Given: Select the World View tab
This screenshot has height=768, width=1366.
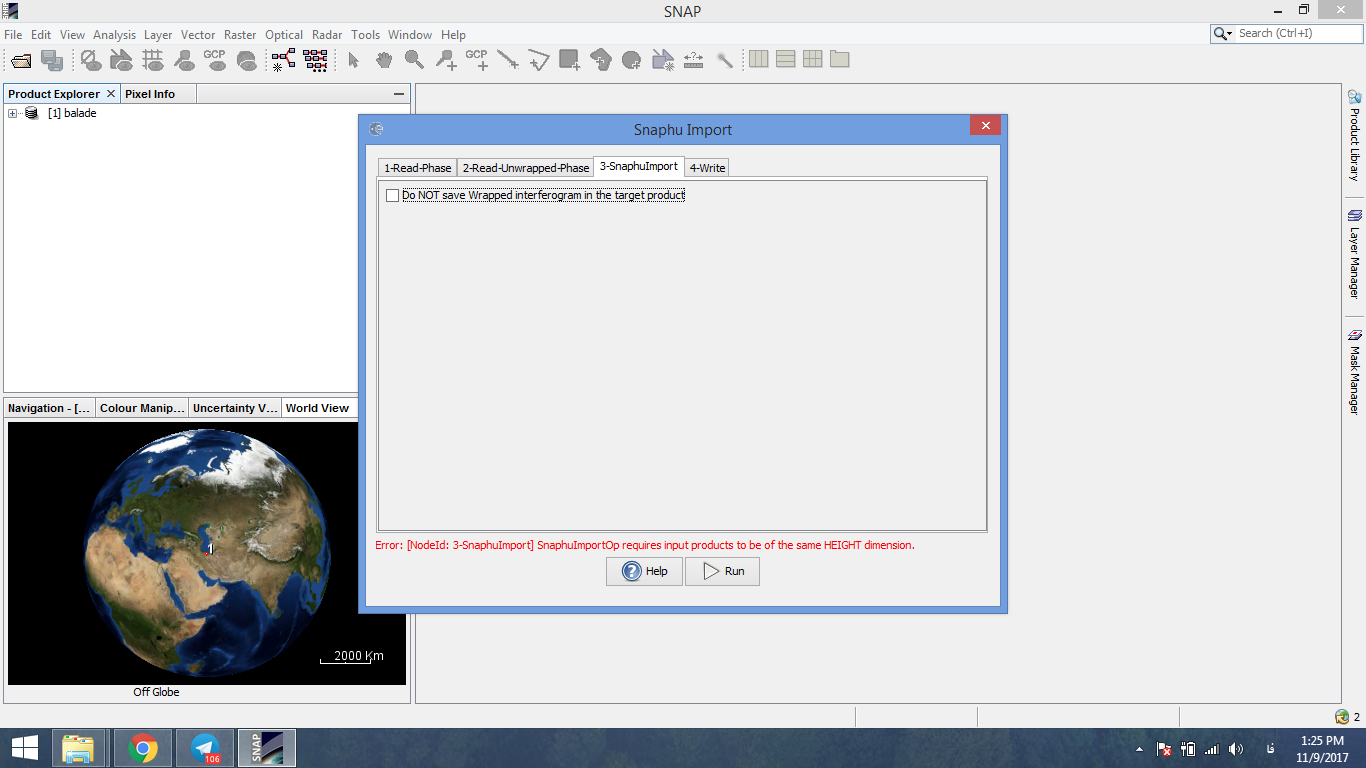Looking at the screenshot, I should pos(317,408).
